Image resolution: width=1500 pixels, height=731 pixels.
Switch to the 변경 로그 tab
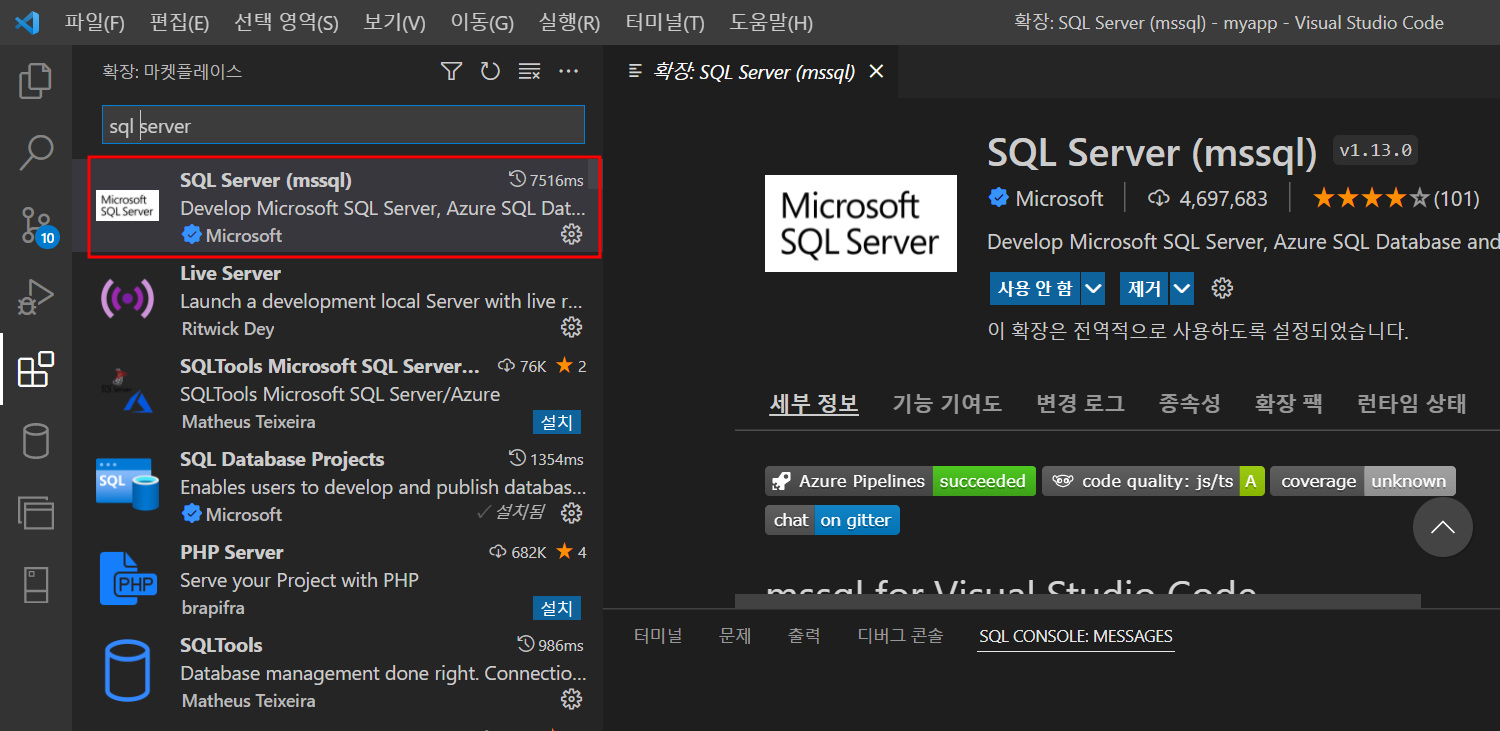point(1080,403)
